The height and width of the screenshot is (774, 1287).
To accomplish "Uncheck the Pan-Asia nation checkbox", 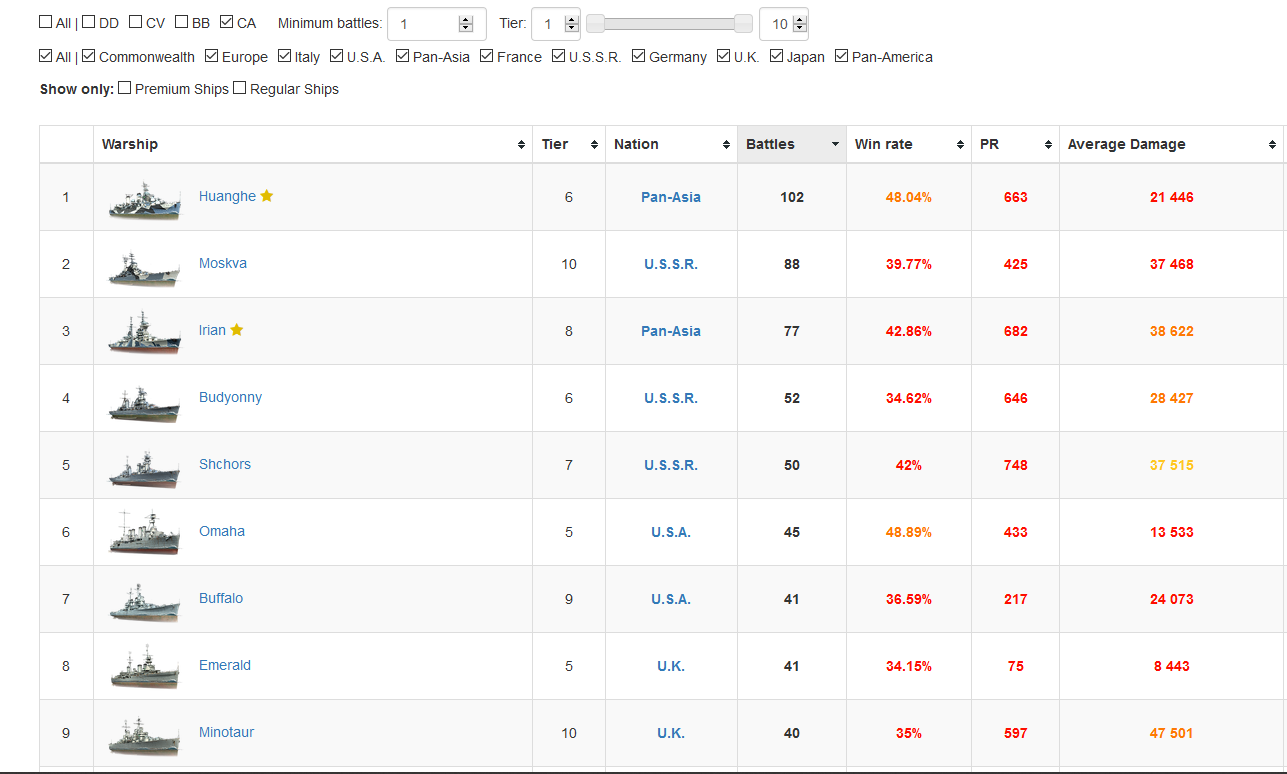I will click(403, 56).
